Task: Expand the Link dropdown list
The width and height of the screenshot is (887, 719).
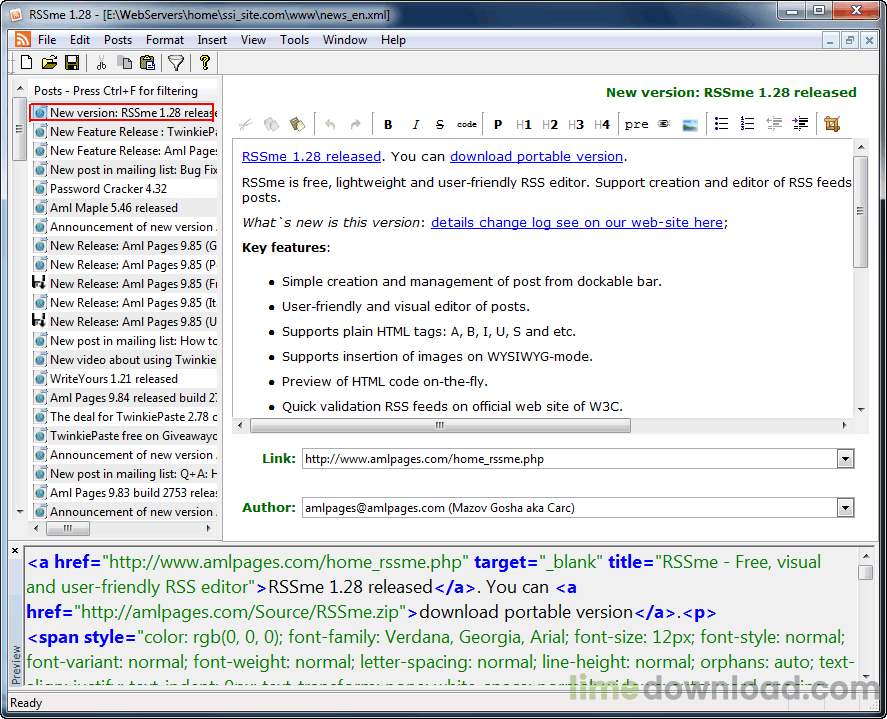Action: pyautogui.click(x=845, y=459)
